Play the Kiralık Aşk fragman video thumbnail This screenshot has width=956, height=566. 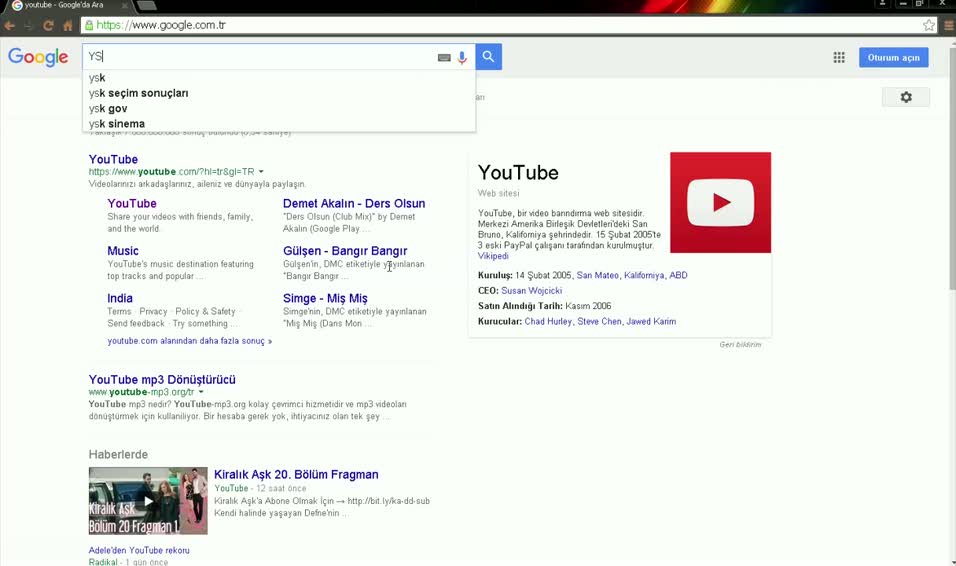click(x=148, y=501)
